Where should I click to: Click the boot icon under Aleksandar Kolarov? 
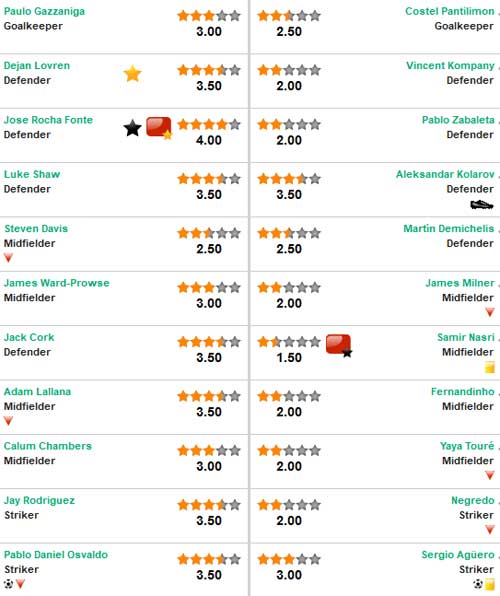click(482, 205)
